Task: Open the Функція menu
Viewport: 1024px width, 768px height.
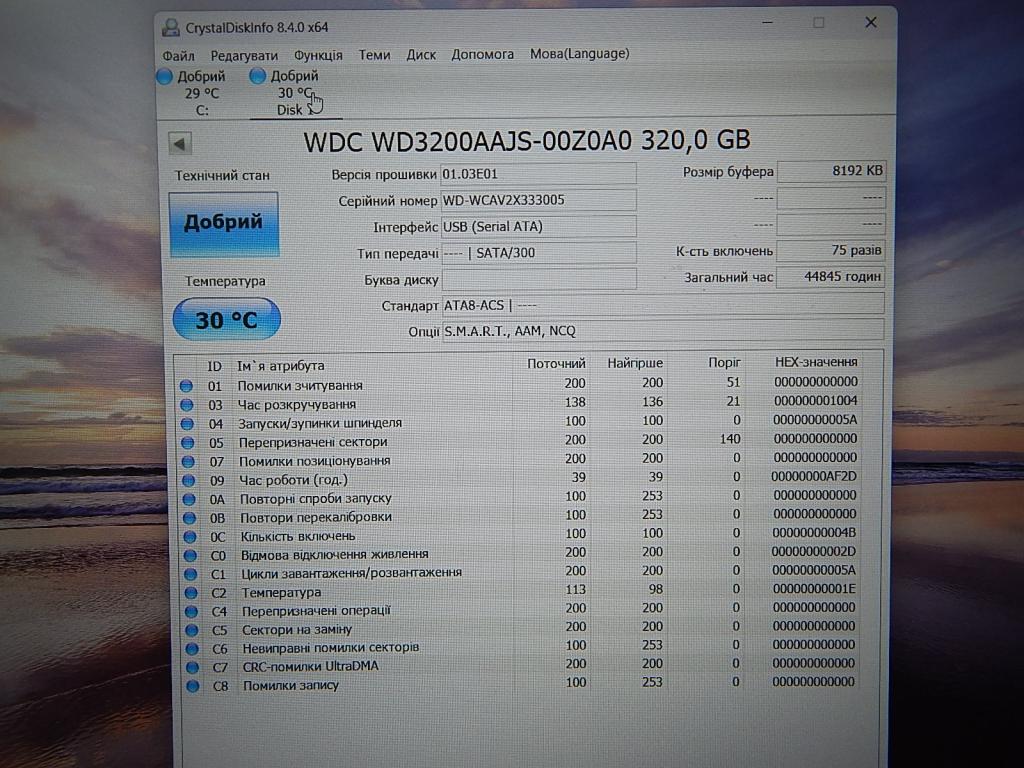Action: pos(318,56)
